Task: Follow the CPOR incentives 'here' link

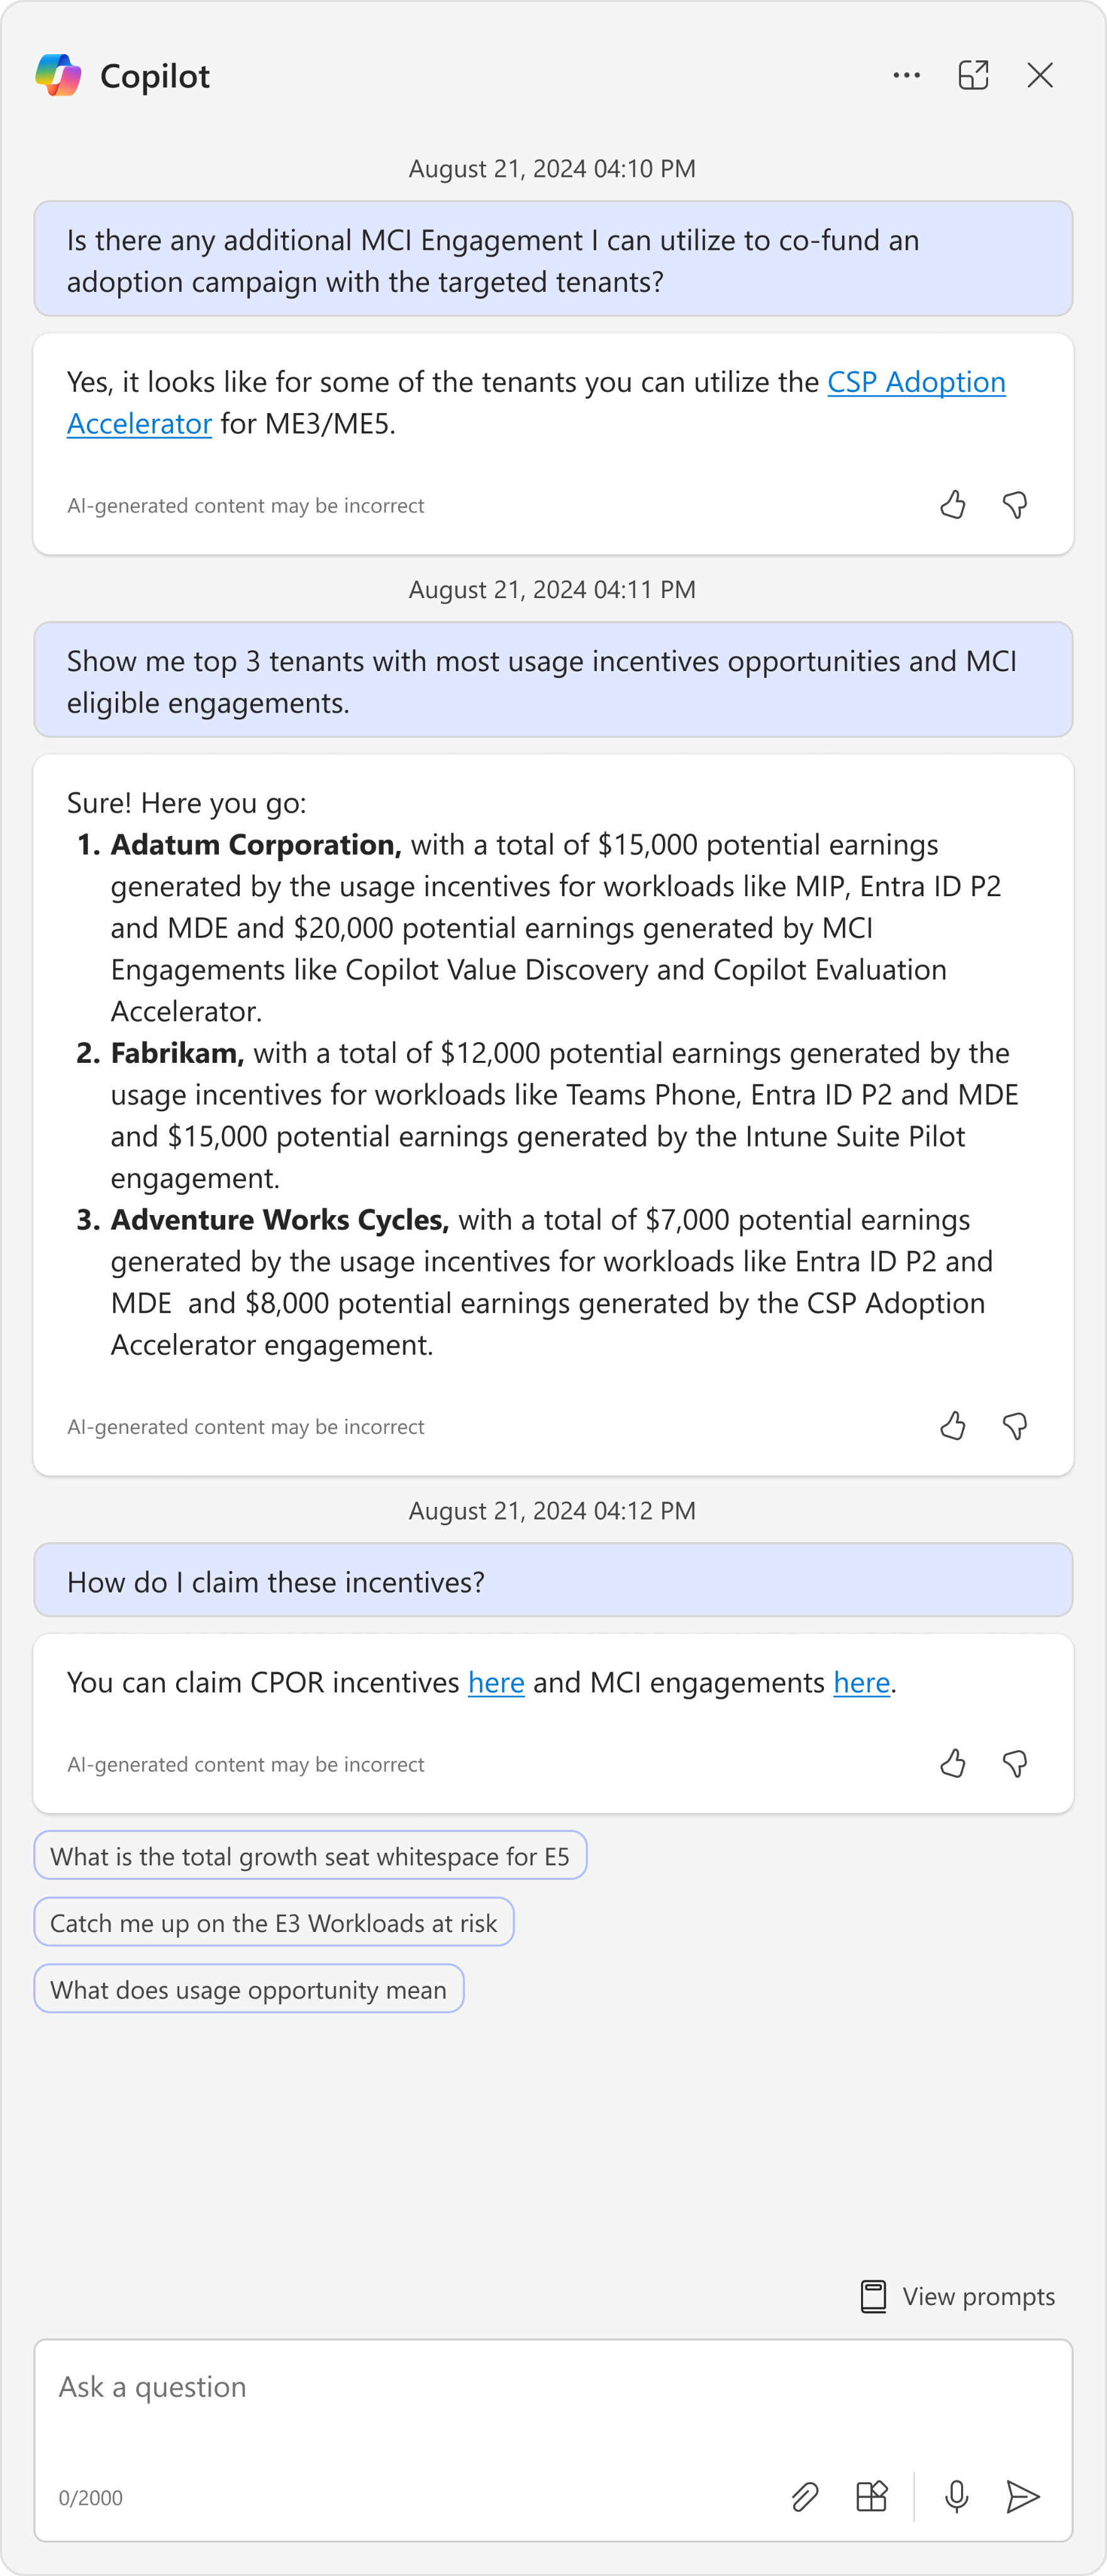Action: pyautogui.click(x=496, y=1683)
